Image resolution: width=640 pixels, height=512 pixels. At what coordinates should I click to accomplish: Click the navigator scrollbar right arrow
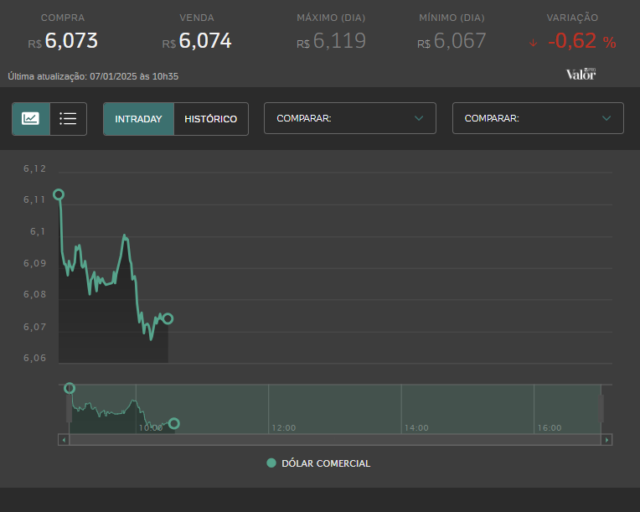[x=607, y=440]
